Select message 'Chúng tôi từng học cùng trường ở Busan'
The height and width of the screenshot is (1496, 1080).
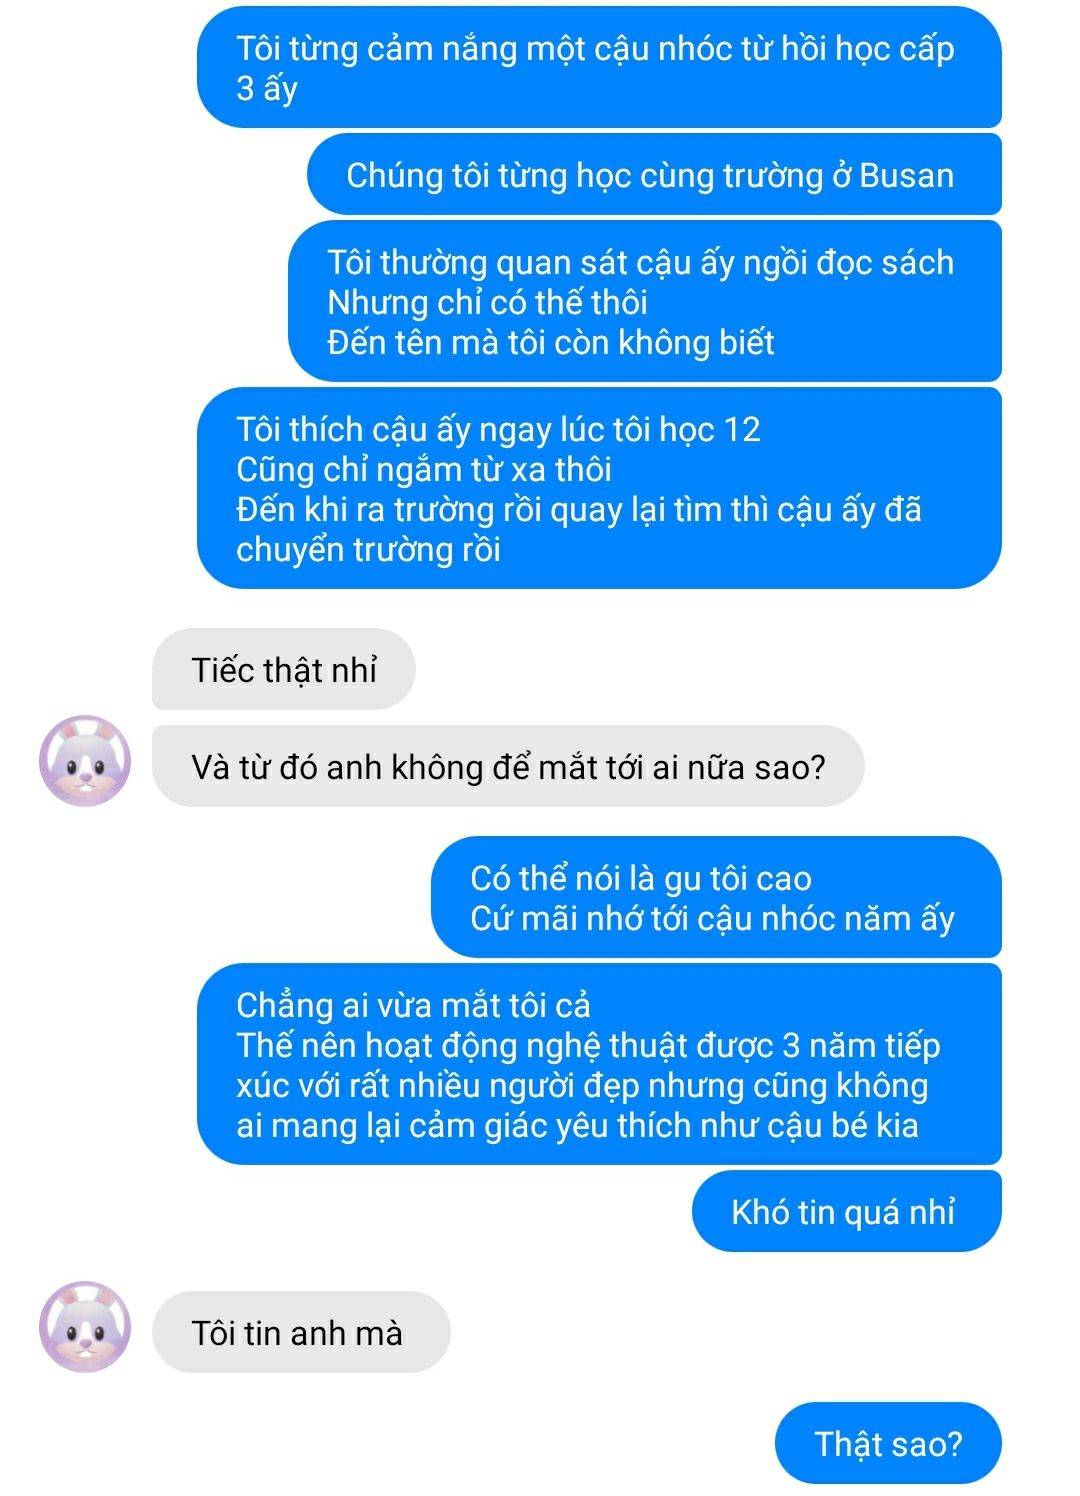click(x=654, y=174)
